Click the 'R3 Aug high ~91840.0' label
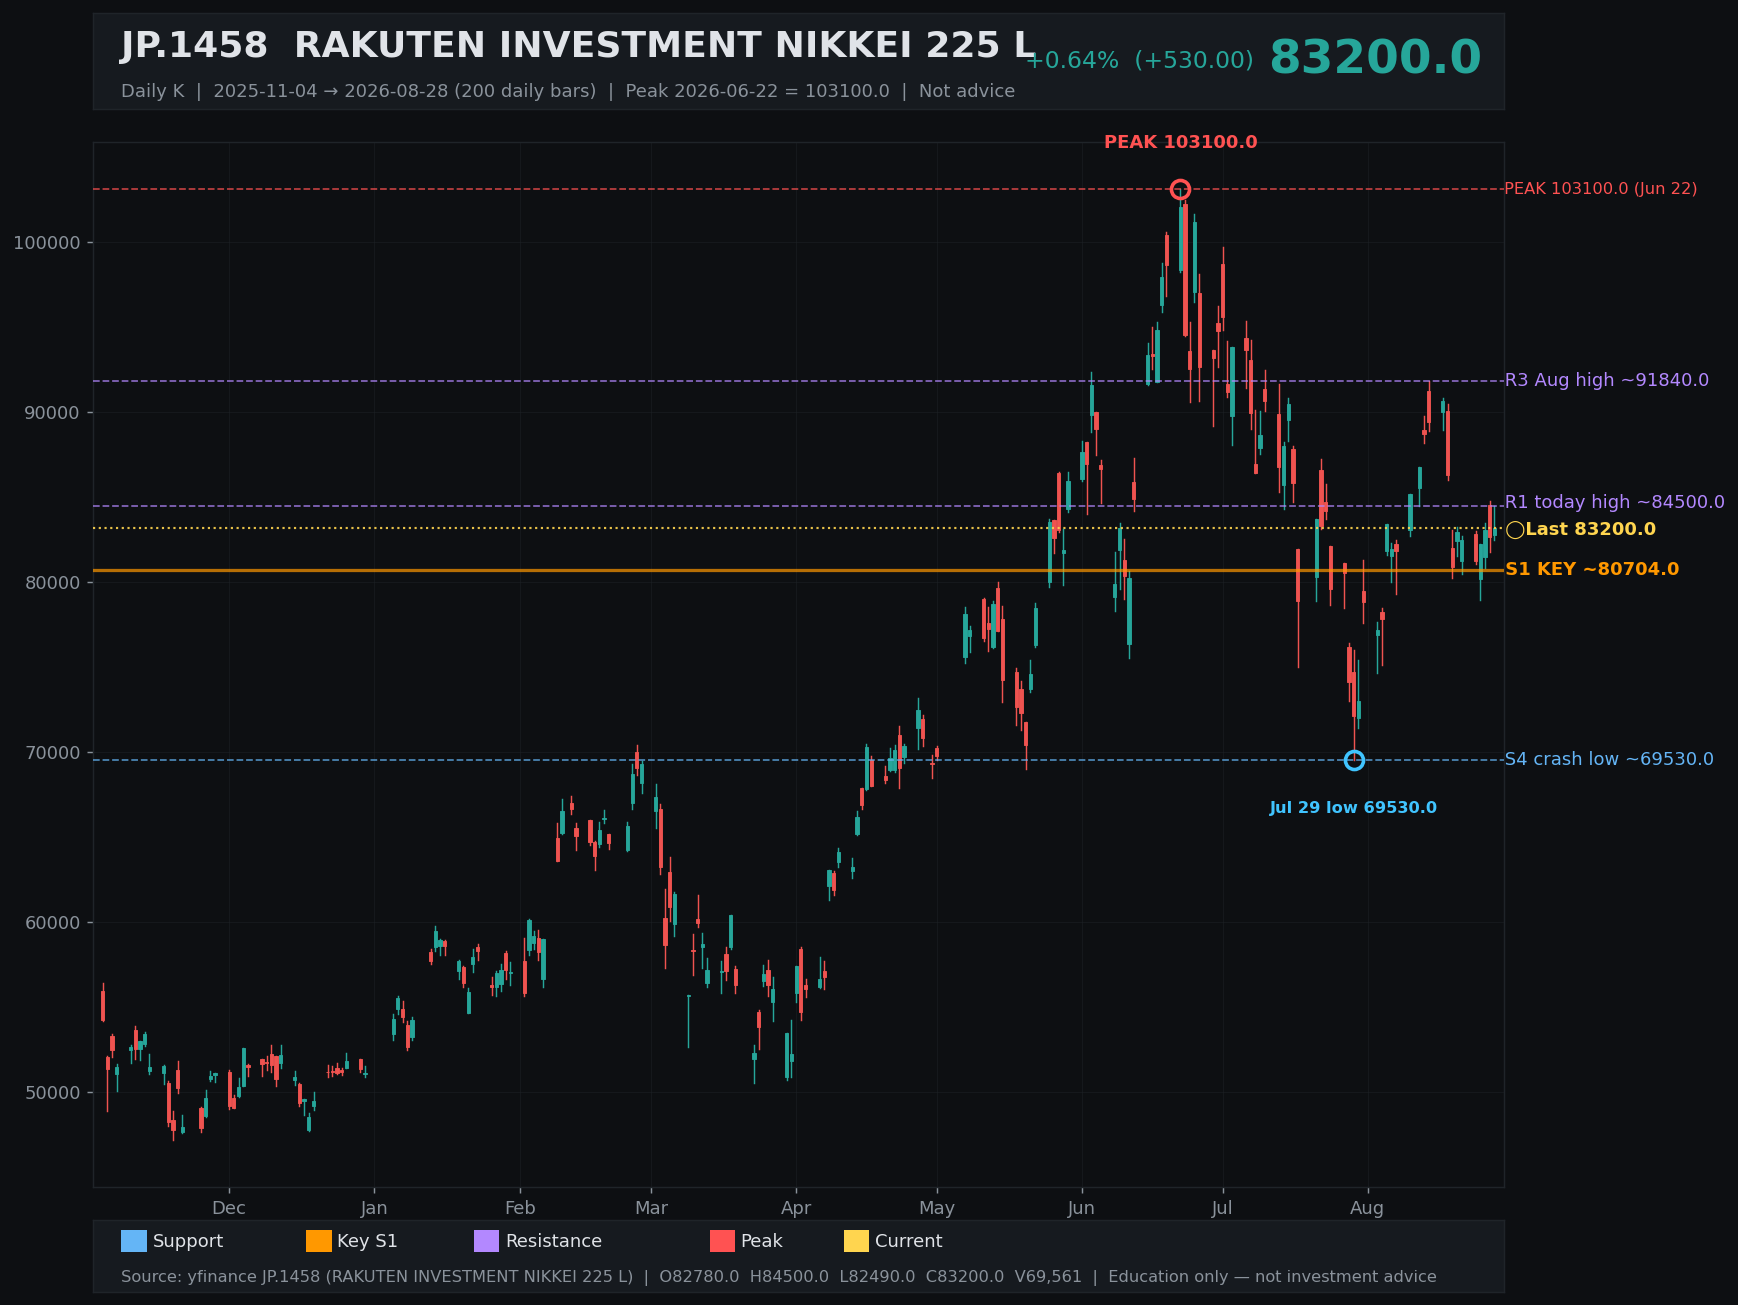The image size is (1738, 1305). [x=1607, y=381]
